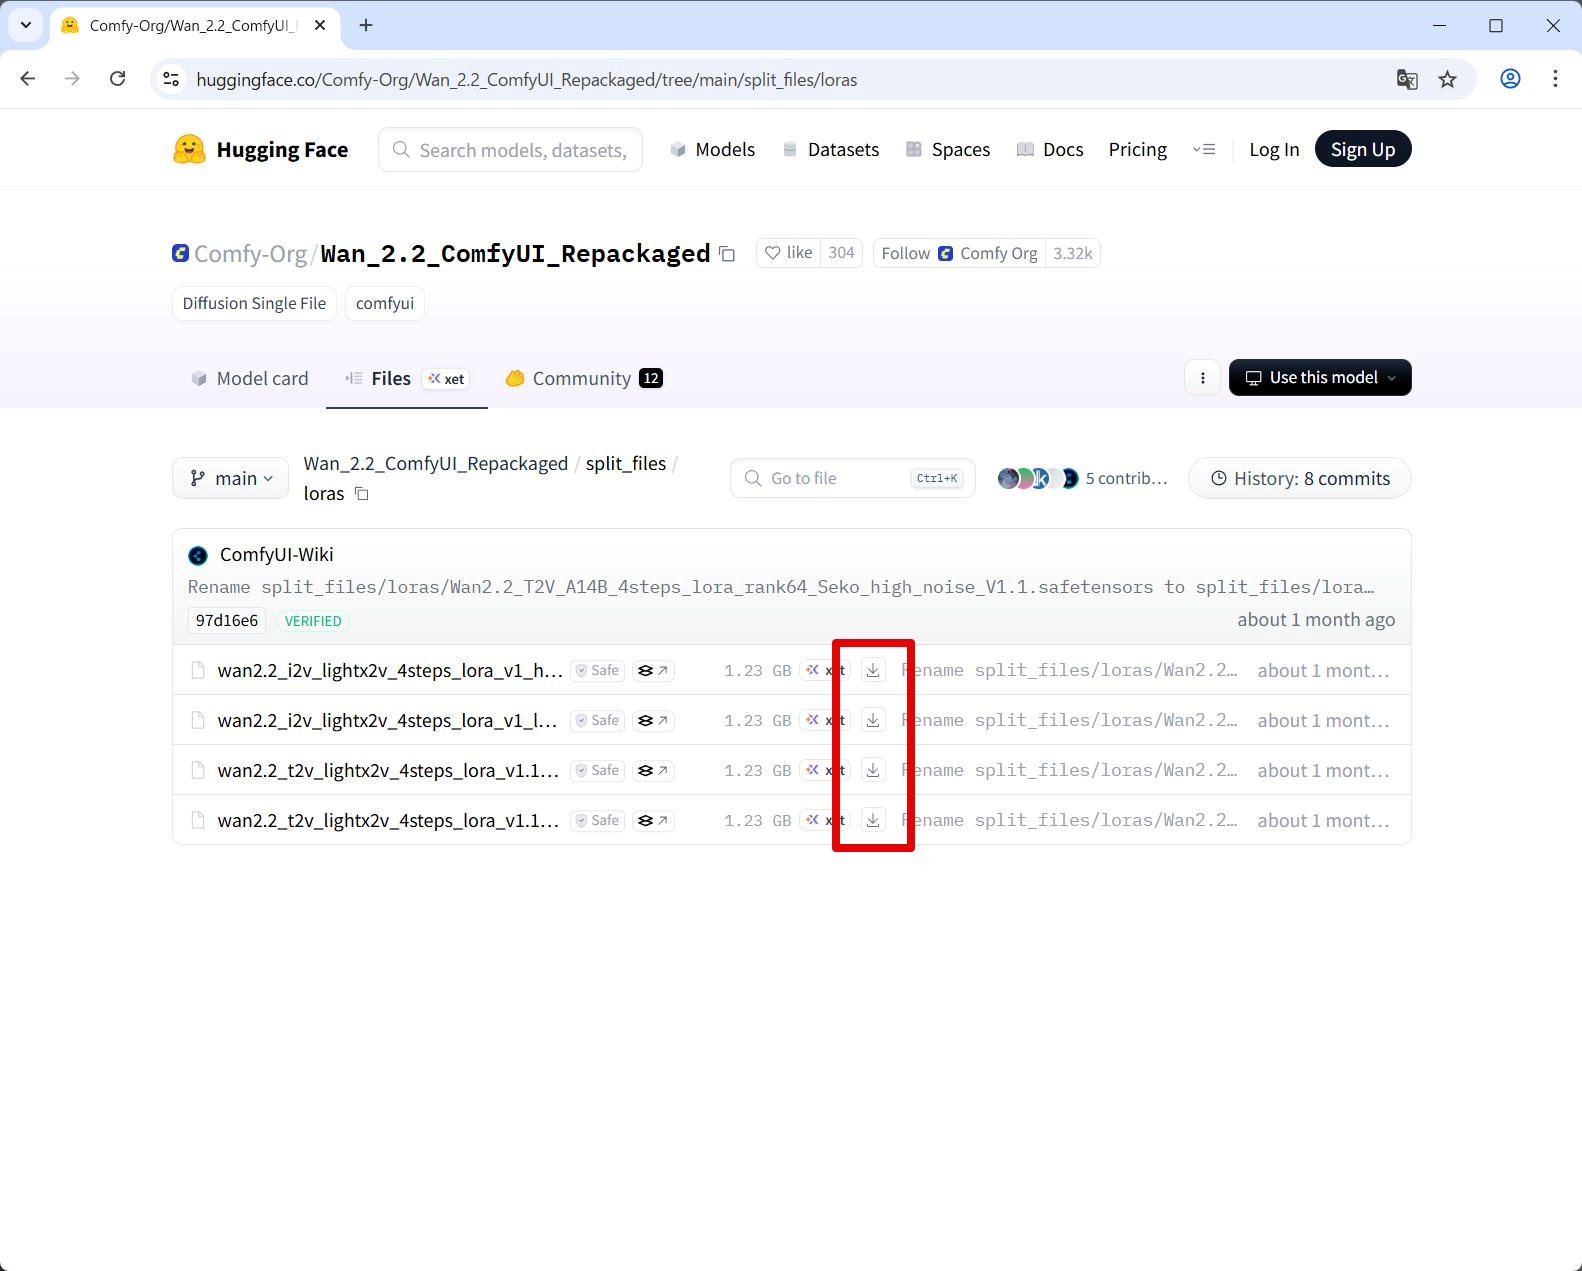Click the browser forward arrow
Viewport: 1582px width, 1271px height.
click(x=72, y=79)
